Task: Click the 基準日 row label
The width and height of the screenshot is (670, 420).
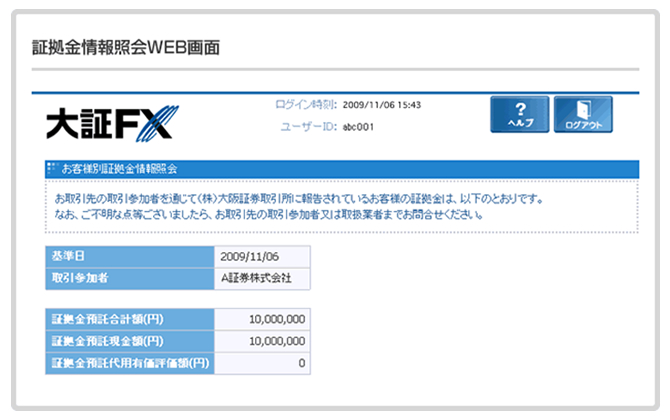Action: coord(130,257)
